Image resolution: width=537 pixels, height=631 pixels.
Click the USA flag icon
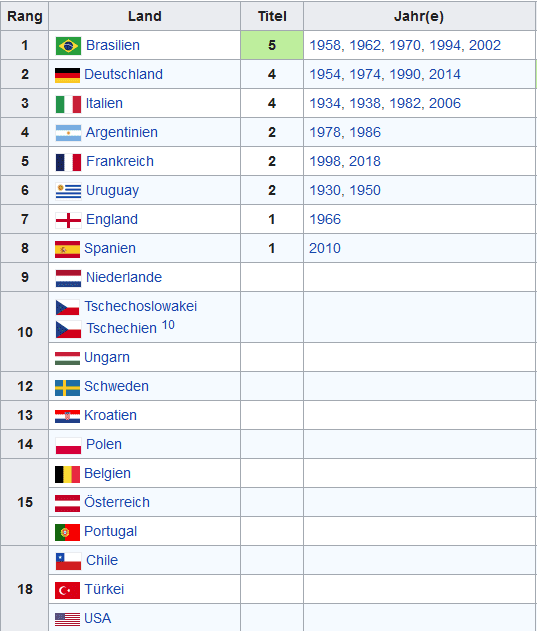[67, 619]
